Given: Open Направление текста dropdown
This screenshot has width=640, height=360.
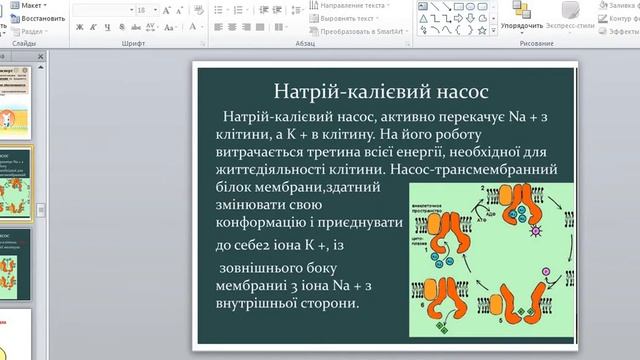Looking at the screenshot, I should click(350, 5).
